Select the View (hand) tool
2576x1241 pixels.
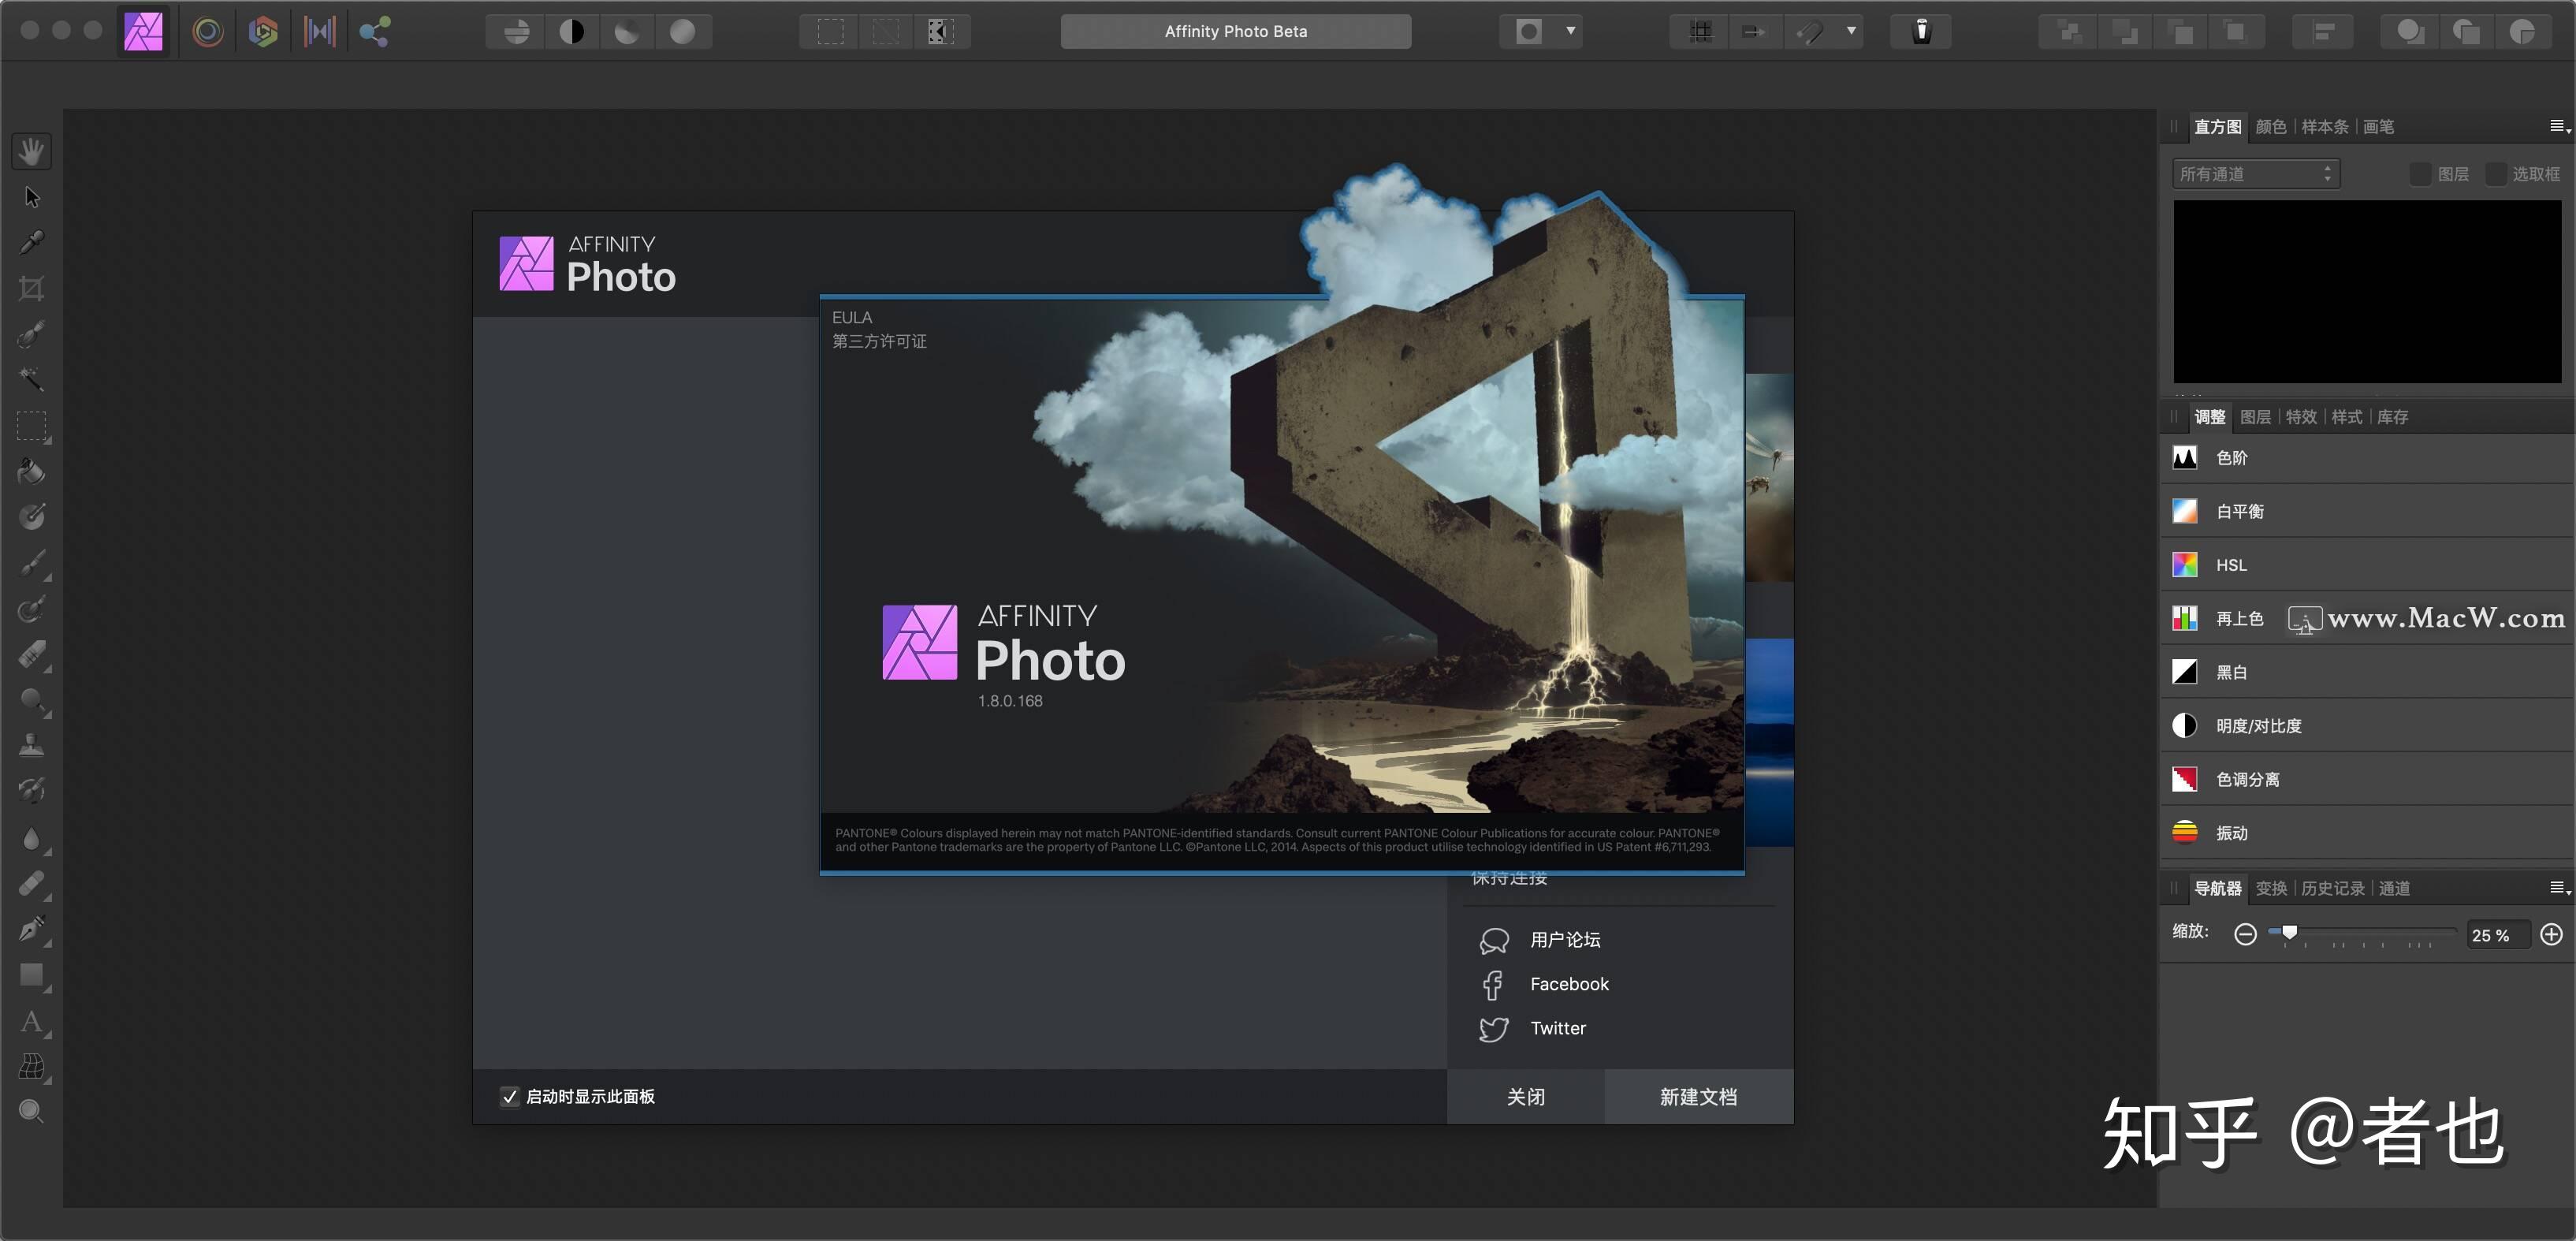(x=31, y=151)
